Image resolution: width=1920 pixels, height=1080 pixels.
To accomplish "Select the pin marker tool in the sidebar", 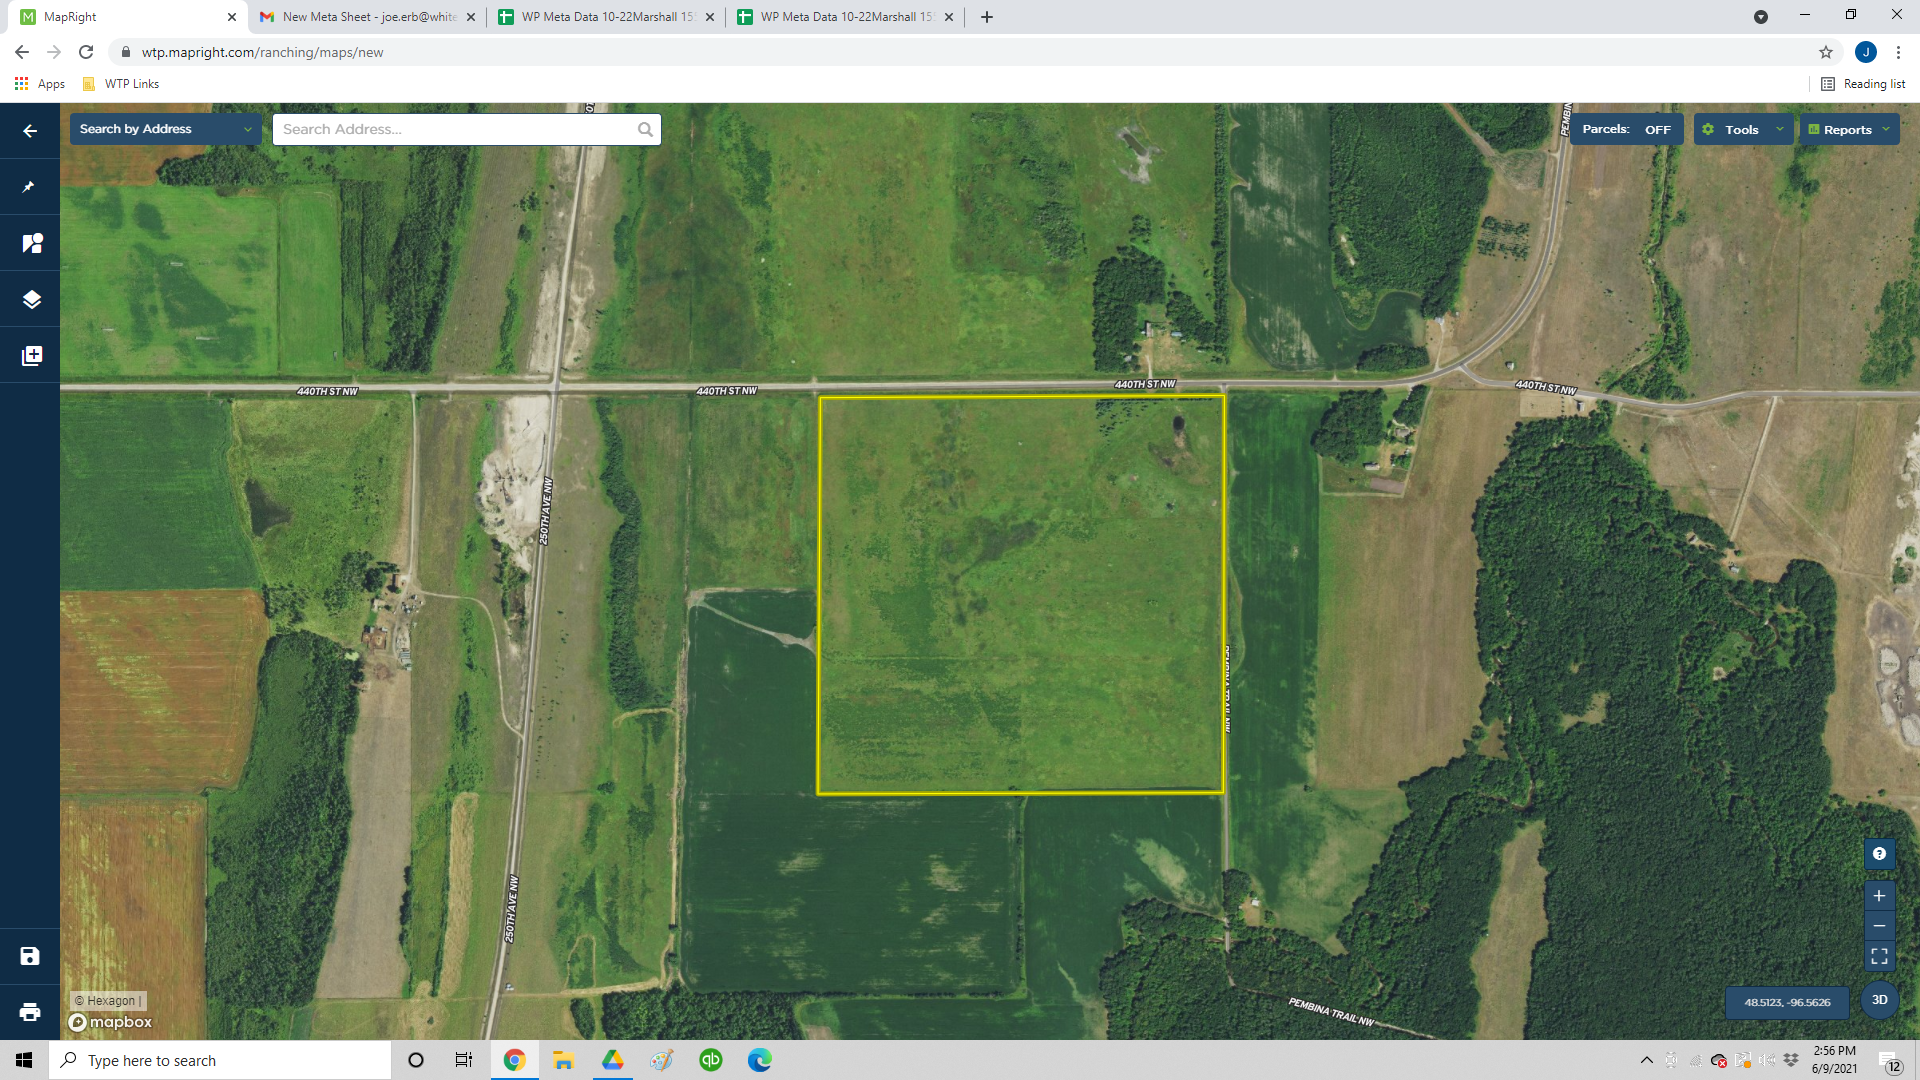I will 30,187.
